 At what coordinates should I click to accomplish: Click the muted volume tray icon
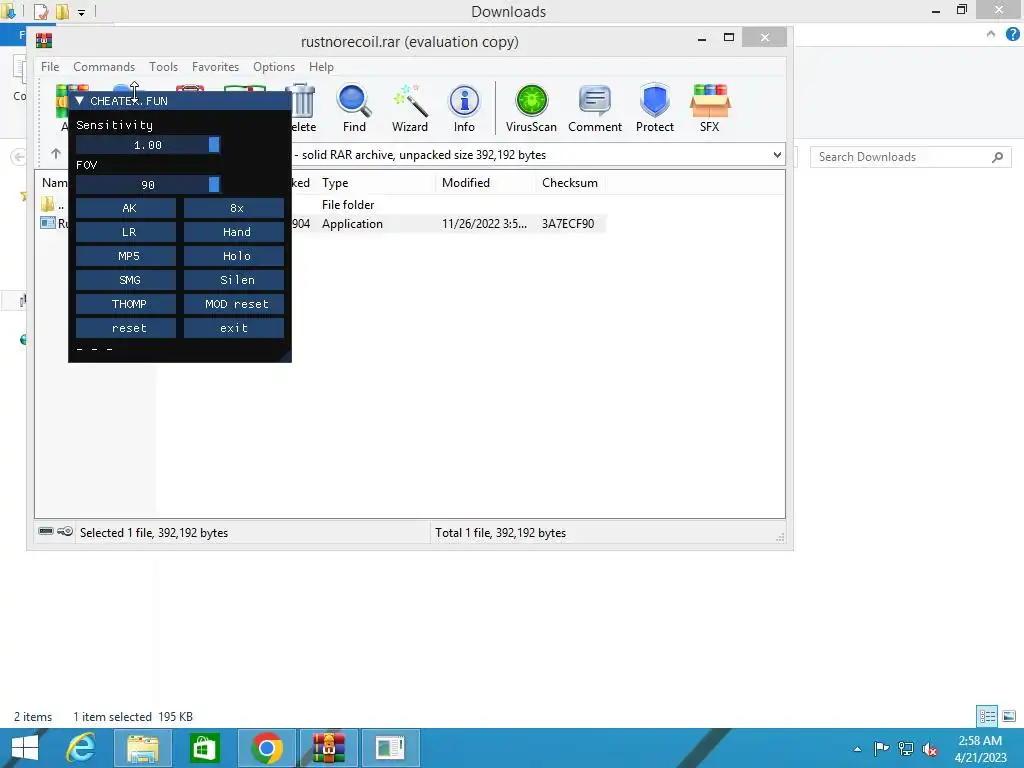tap(929, 748)
